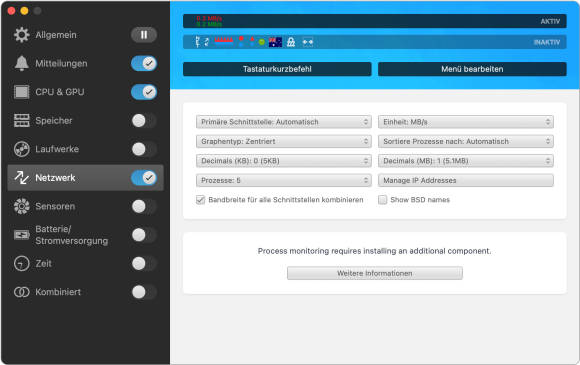The height and width of the screenshot is (365, 580).
Task: Select the Netzwerk sidebar item
Action: (85, 178)
